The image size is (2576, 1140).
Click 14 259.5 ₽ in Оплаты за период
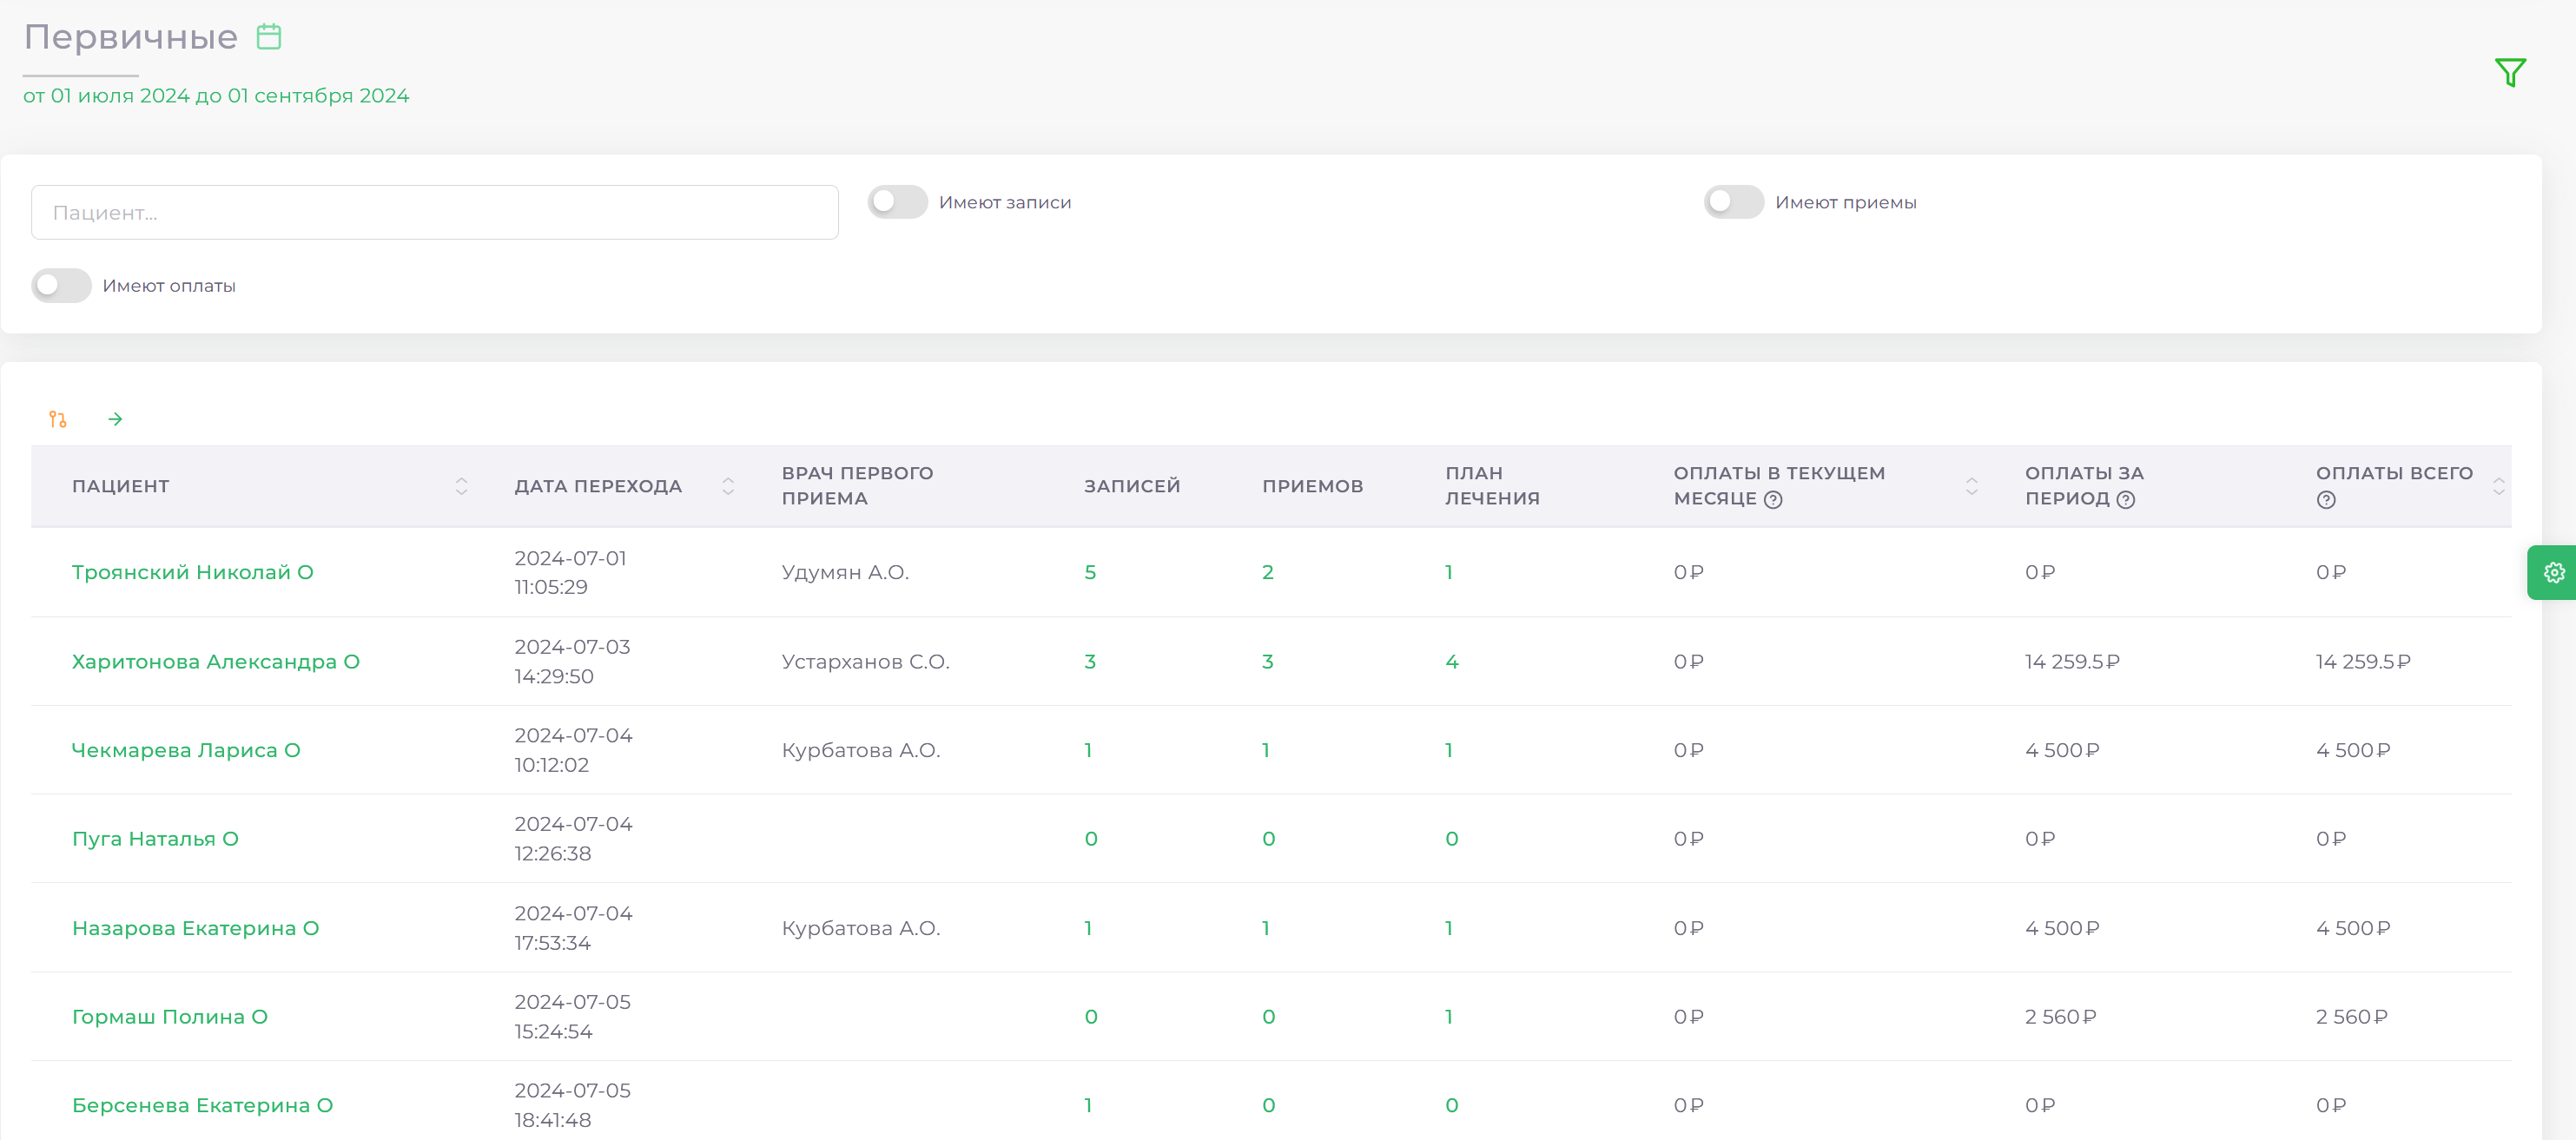[2072, 661]
